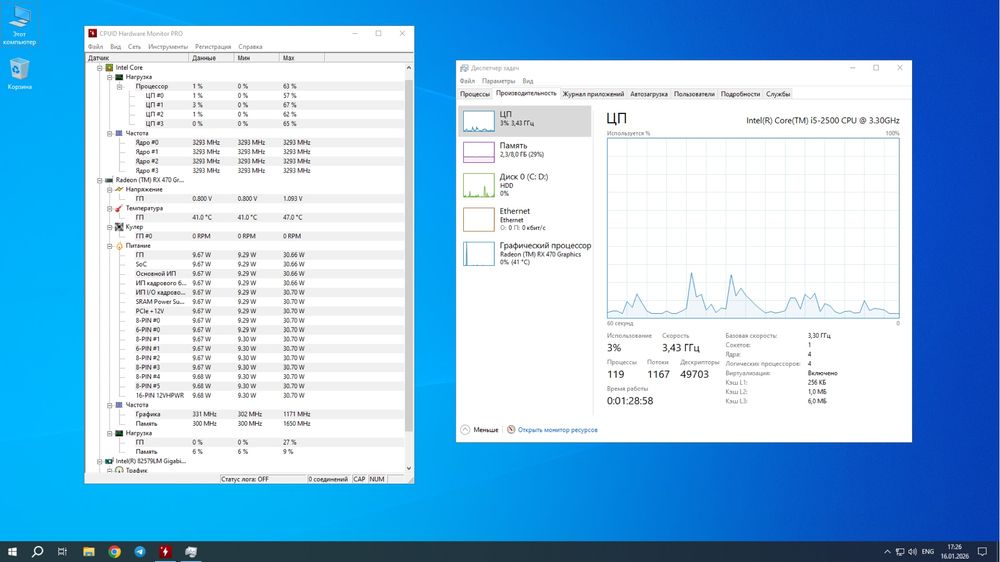
Task: Select the ЦП #3 load row
Action: (245, 124)
